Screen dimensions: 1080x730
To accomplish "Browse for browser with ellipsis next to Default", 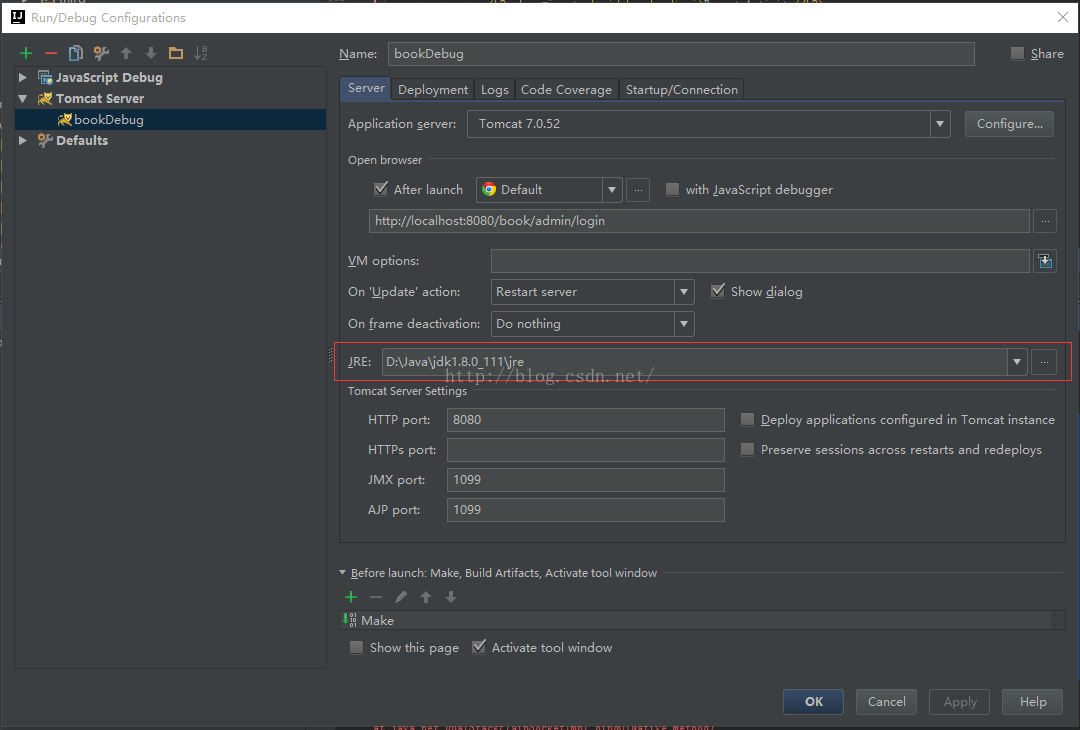I will coord(638,190).
